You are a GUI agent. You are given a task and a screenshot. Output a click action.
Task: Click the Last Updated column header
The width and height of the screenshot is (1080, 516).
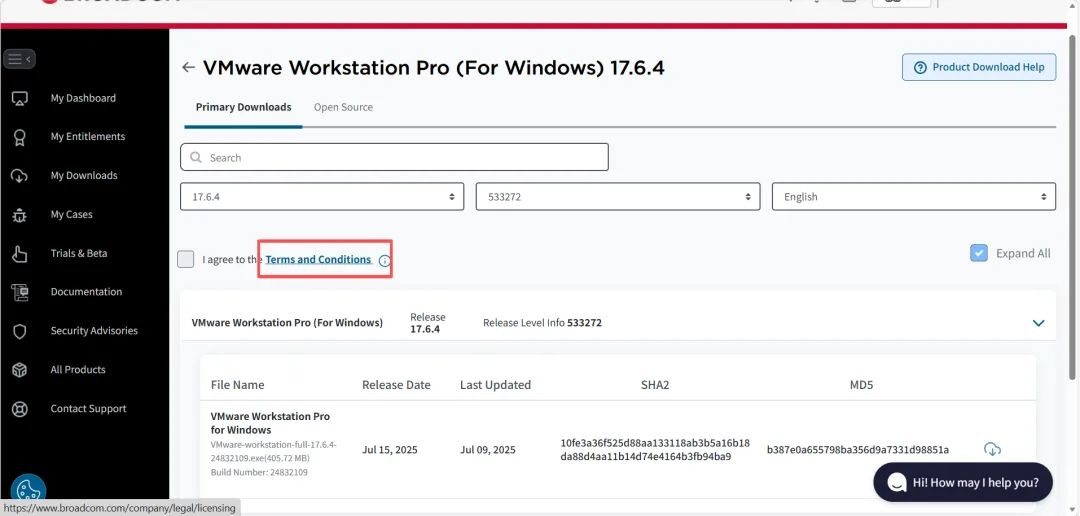pos(495,385)
